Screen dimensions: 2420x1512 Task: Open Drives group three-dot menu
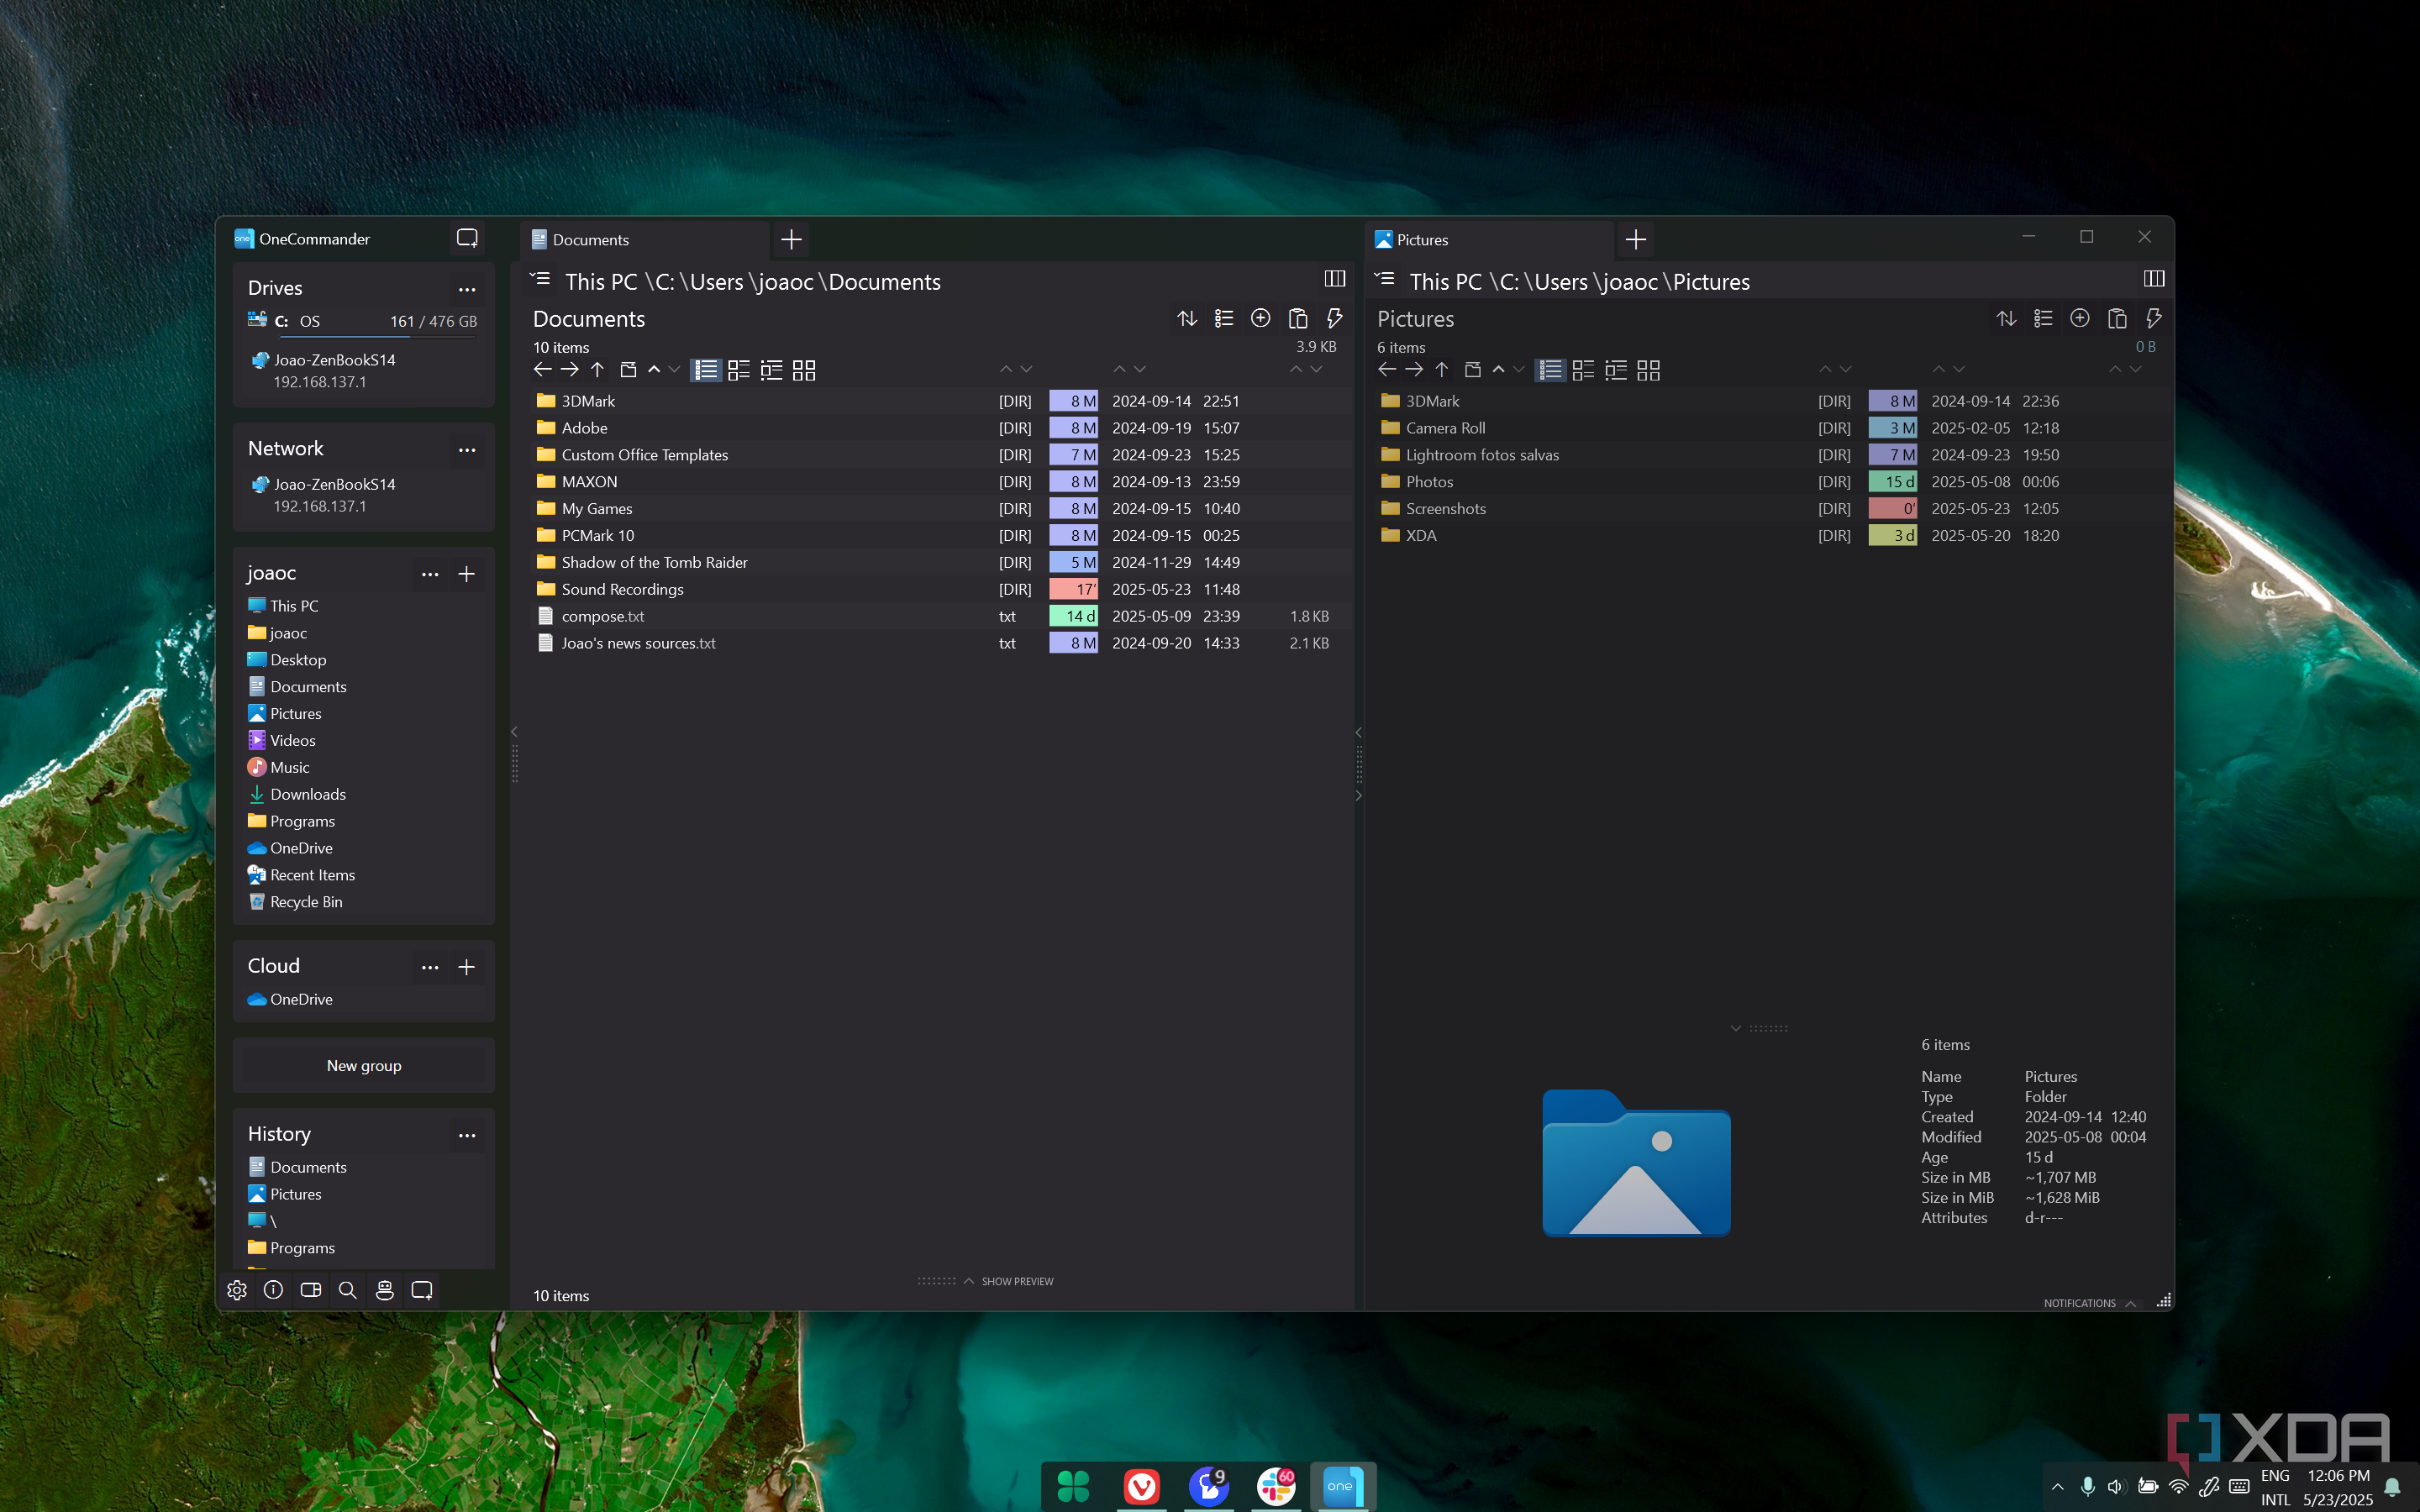point(467,289)
